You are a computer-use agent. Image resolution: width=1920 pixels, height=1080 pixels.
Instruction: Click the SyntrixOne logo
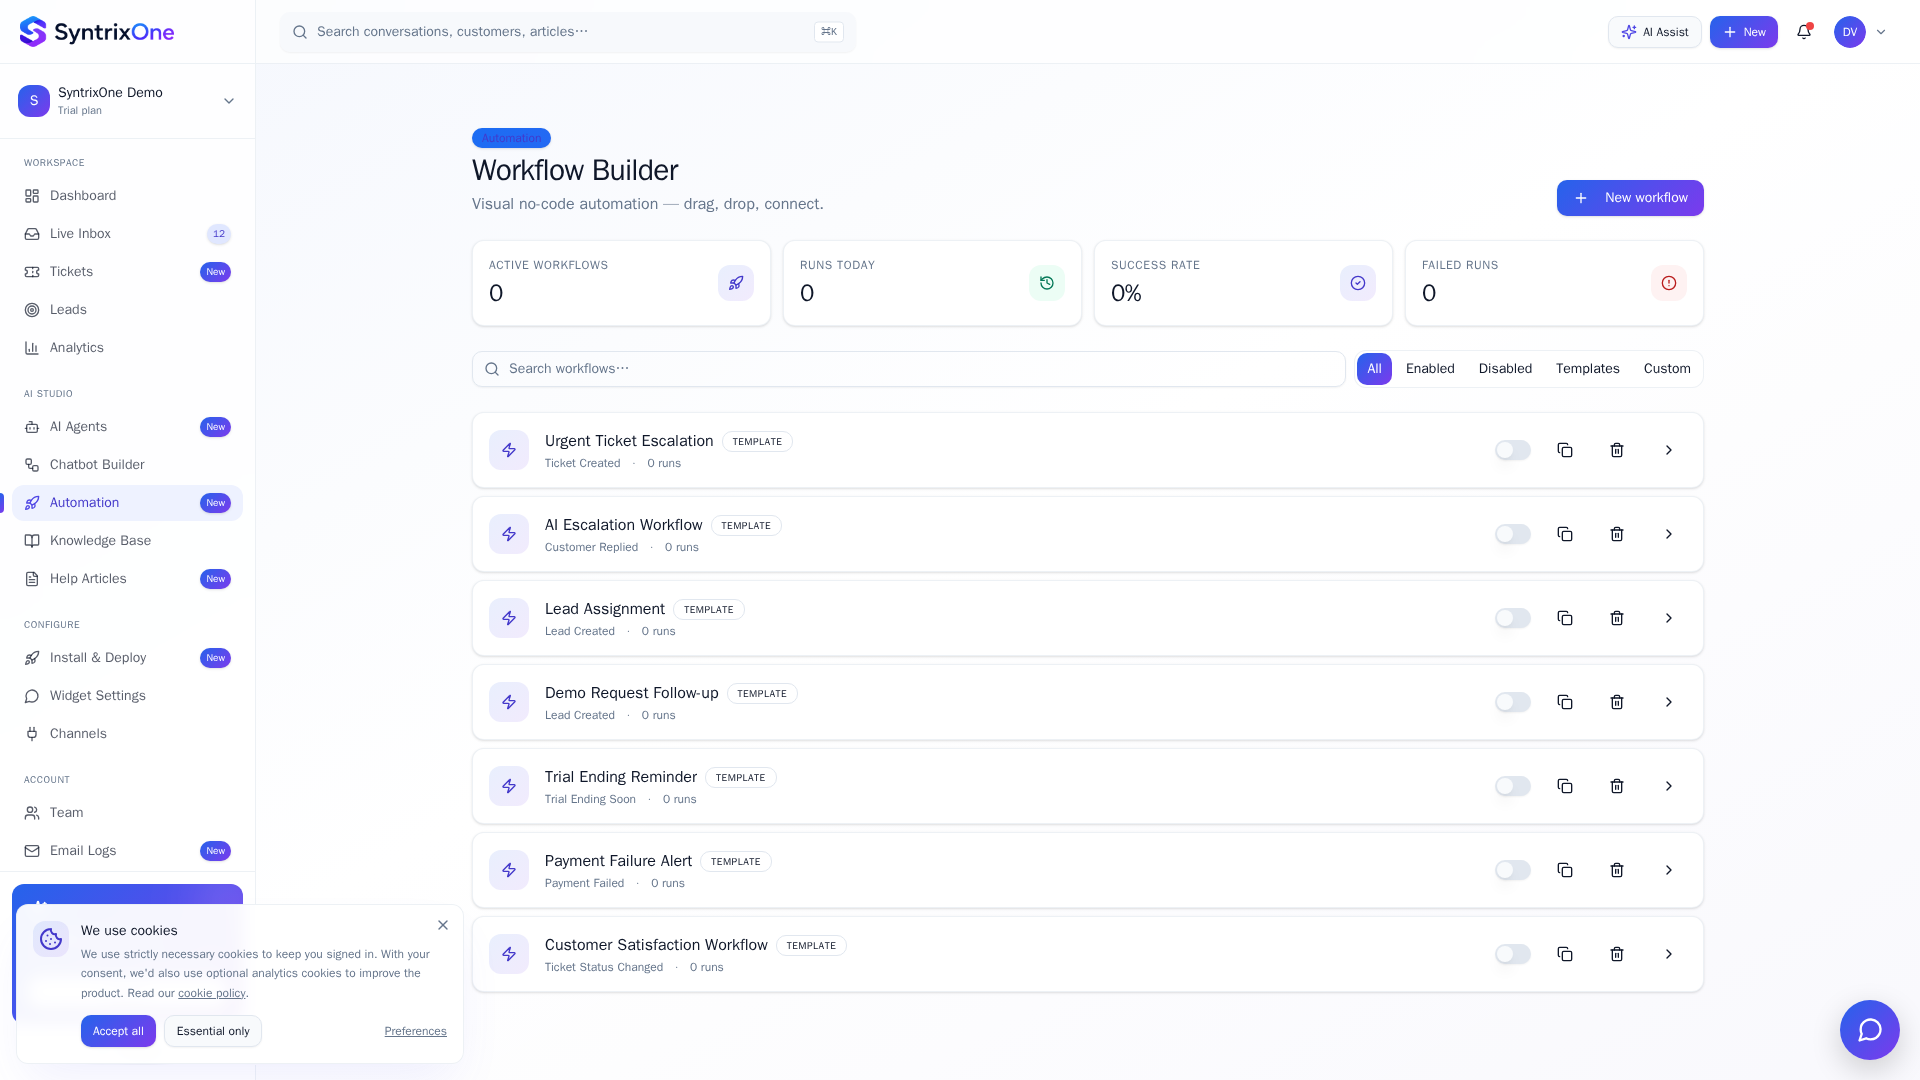97,32
